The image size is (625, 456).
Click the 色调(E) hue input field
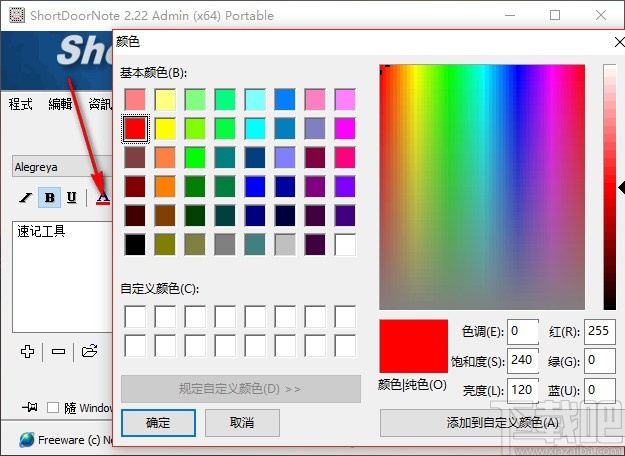click(523, 331)
